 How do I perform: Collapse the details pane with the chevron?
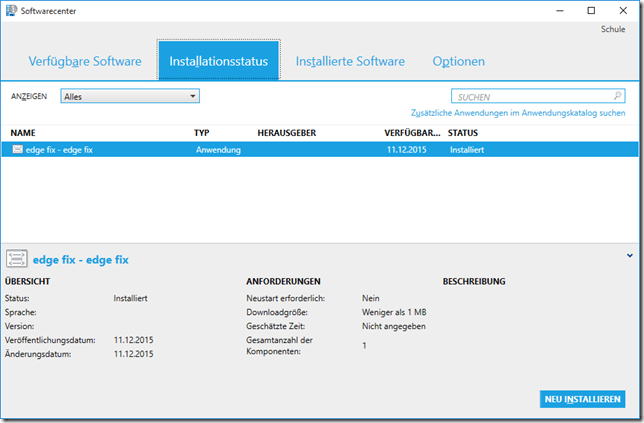(x=630, y=256)
